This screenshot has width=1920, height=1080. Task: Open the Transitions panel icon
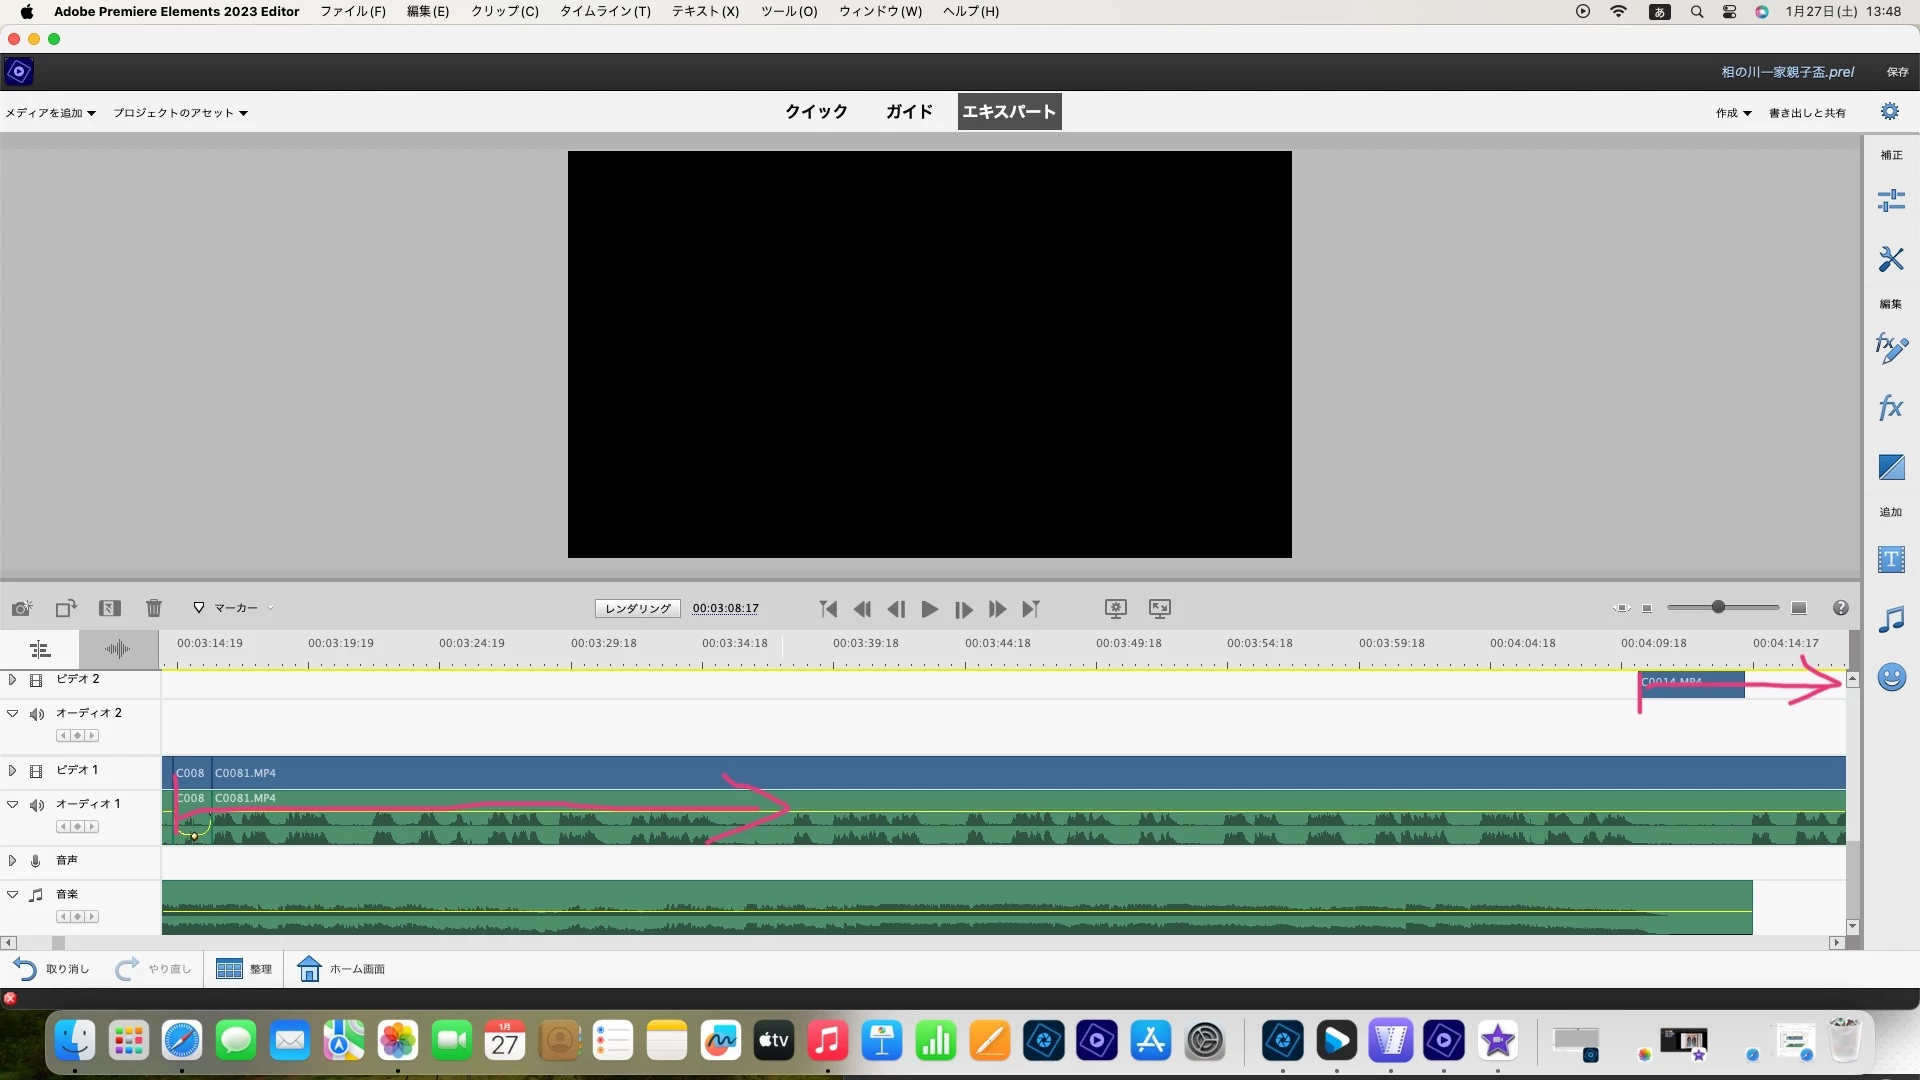(1890, 467)
